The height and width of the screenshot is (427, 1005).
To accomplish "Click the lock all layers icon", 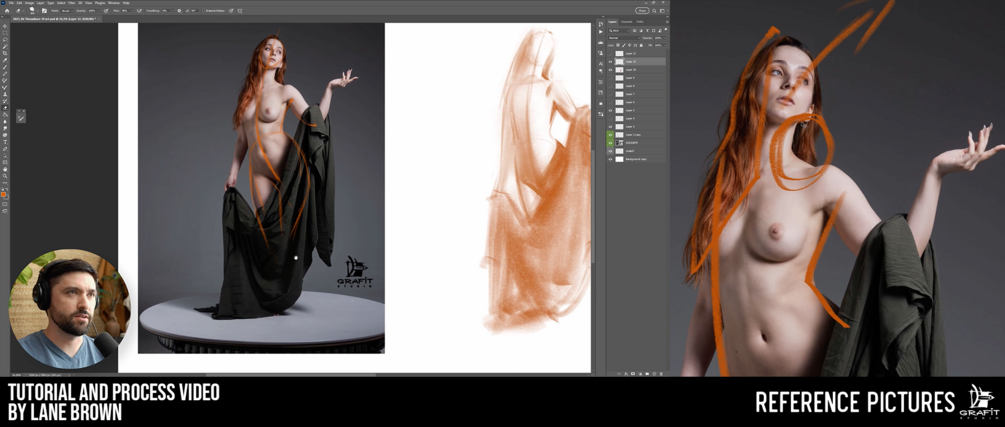I will (x=642, y=46).
